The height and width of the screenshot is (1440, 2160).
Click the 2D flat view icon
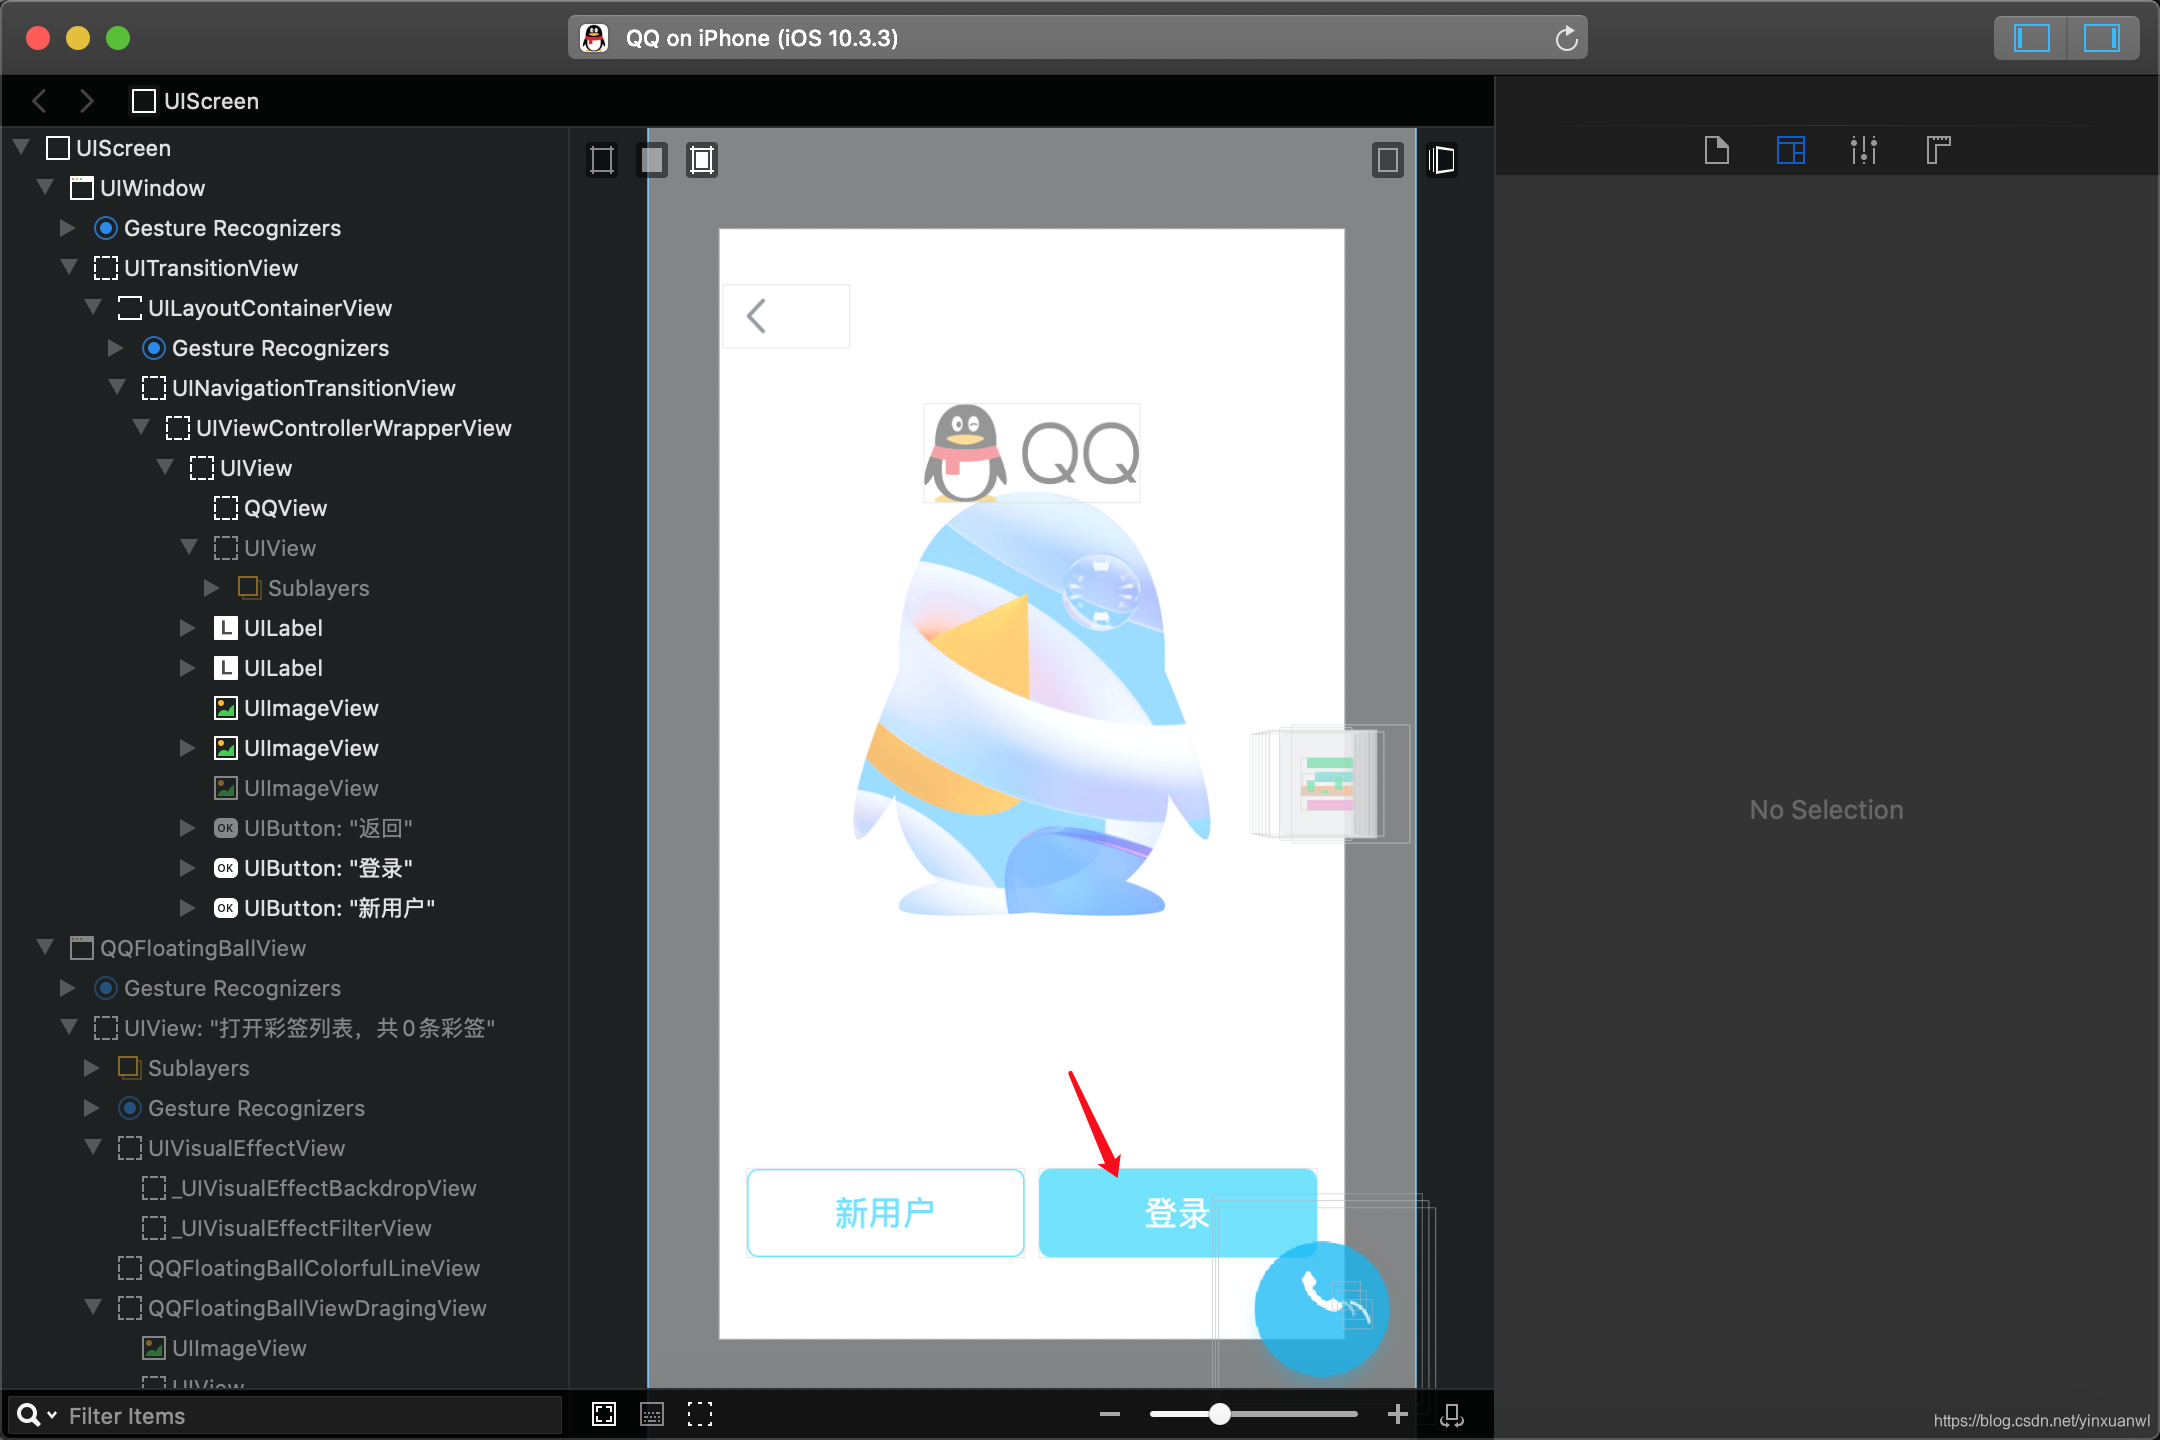pyautogui.click(x=1388, y=160)
